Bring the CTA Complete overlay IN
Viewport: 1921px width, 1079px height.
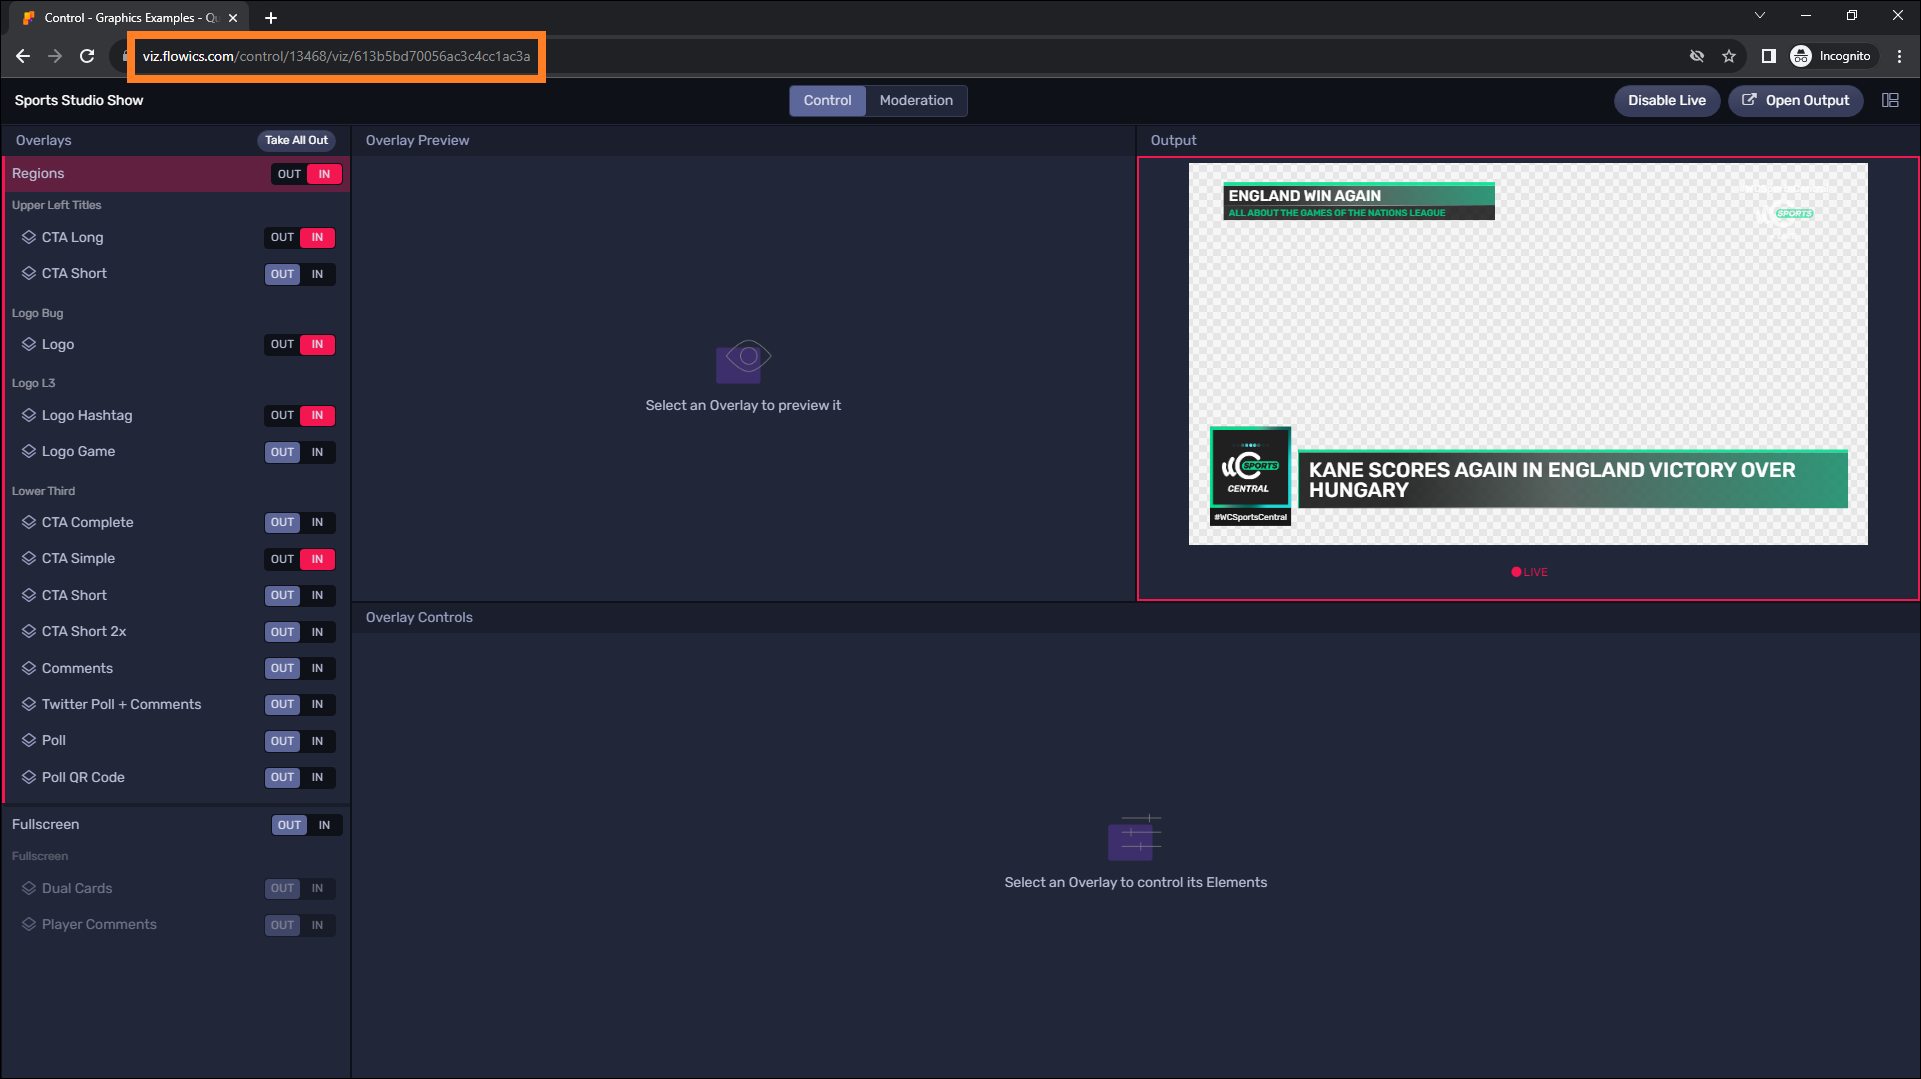pyautogui.click(x=317, y=523)
